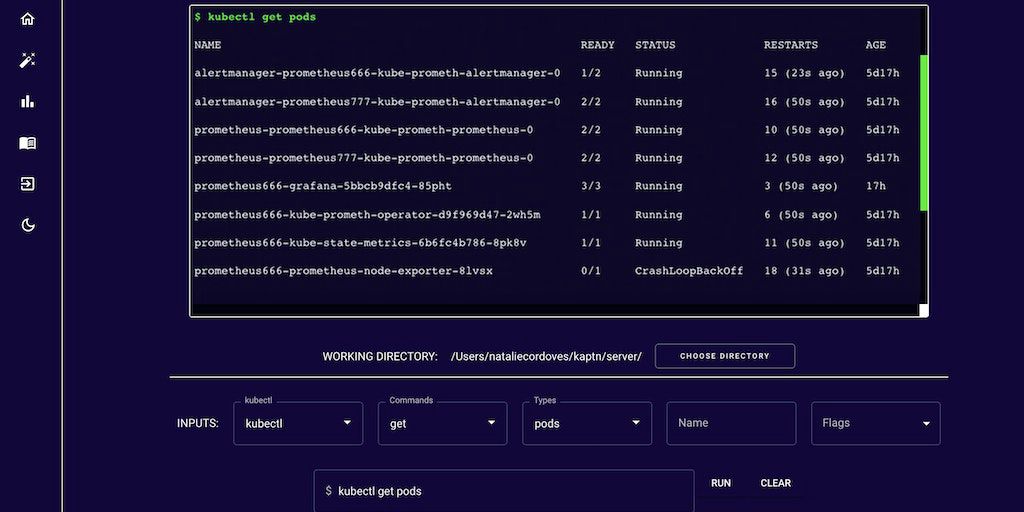Click the Name input field

(x=731, y=423)
